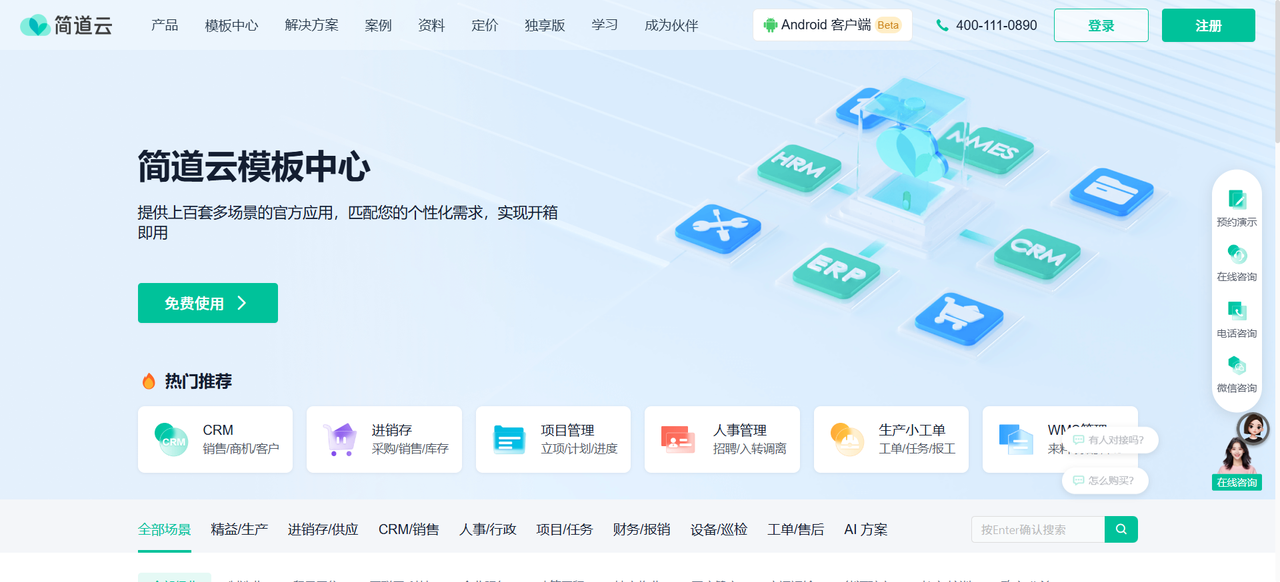1280x582 pixels.
Task: Click the 400-111-0890 phone number
Action: click(996, 25)
